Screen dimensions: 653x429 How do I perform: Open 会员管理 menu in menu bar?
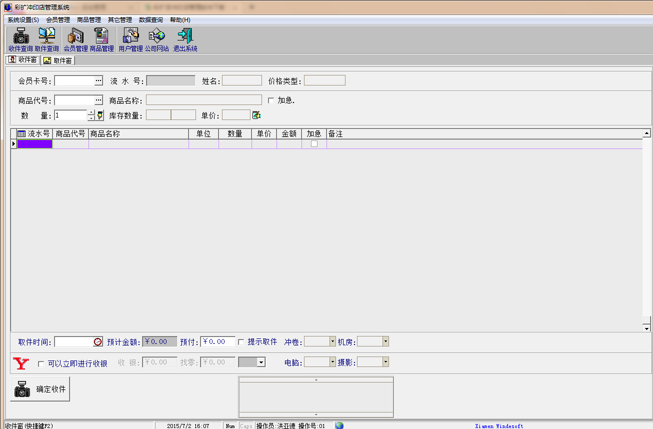58,20
